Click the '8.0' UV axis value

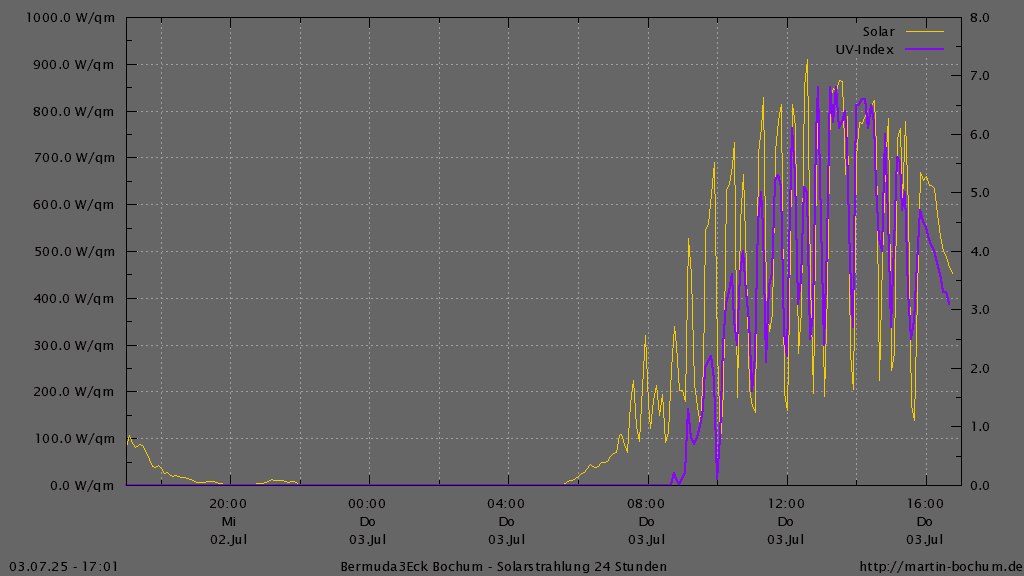tap(980, 18)
